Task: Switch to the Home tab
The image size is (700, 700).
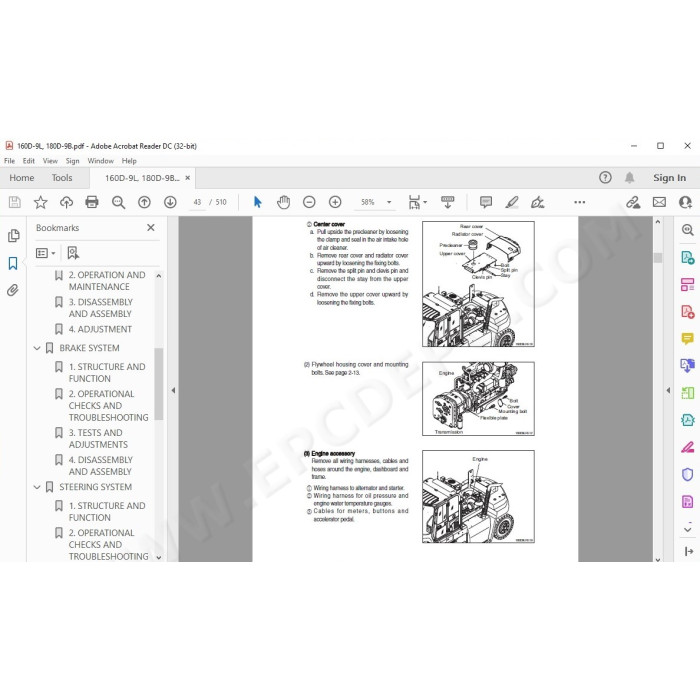Action: [x=21, y=178]
